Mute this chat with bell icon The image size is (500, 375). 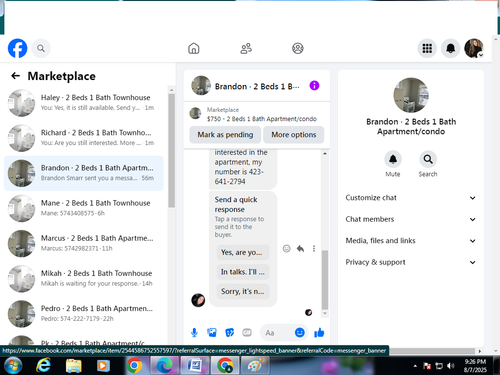tap(393, 159)
